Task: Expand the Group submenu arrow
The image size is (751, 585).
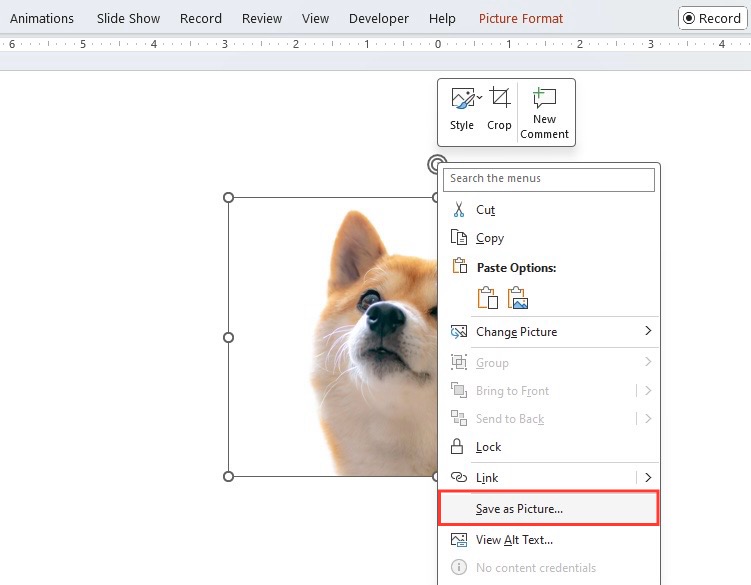Action: (x=648, y=361)
